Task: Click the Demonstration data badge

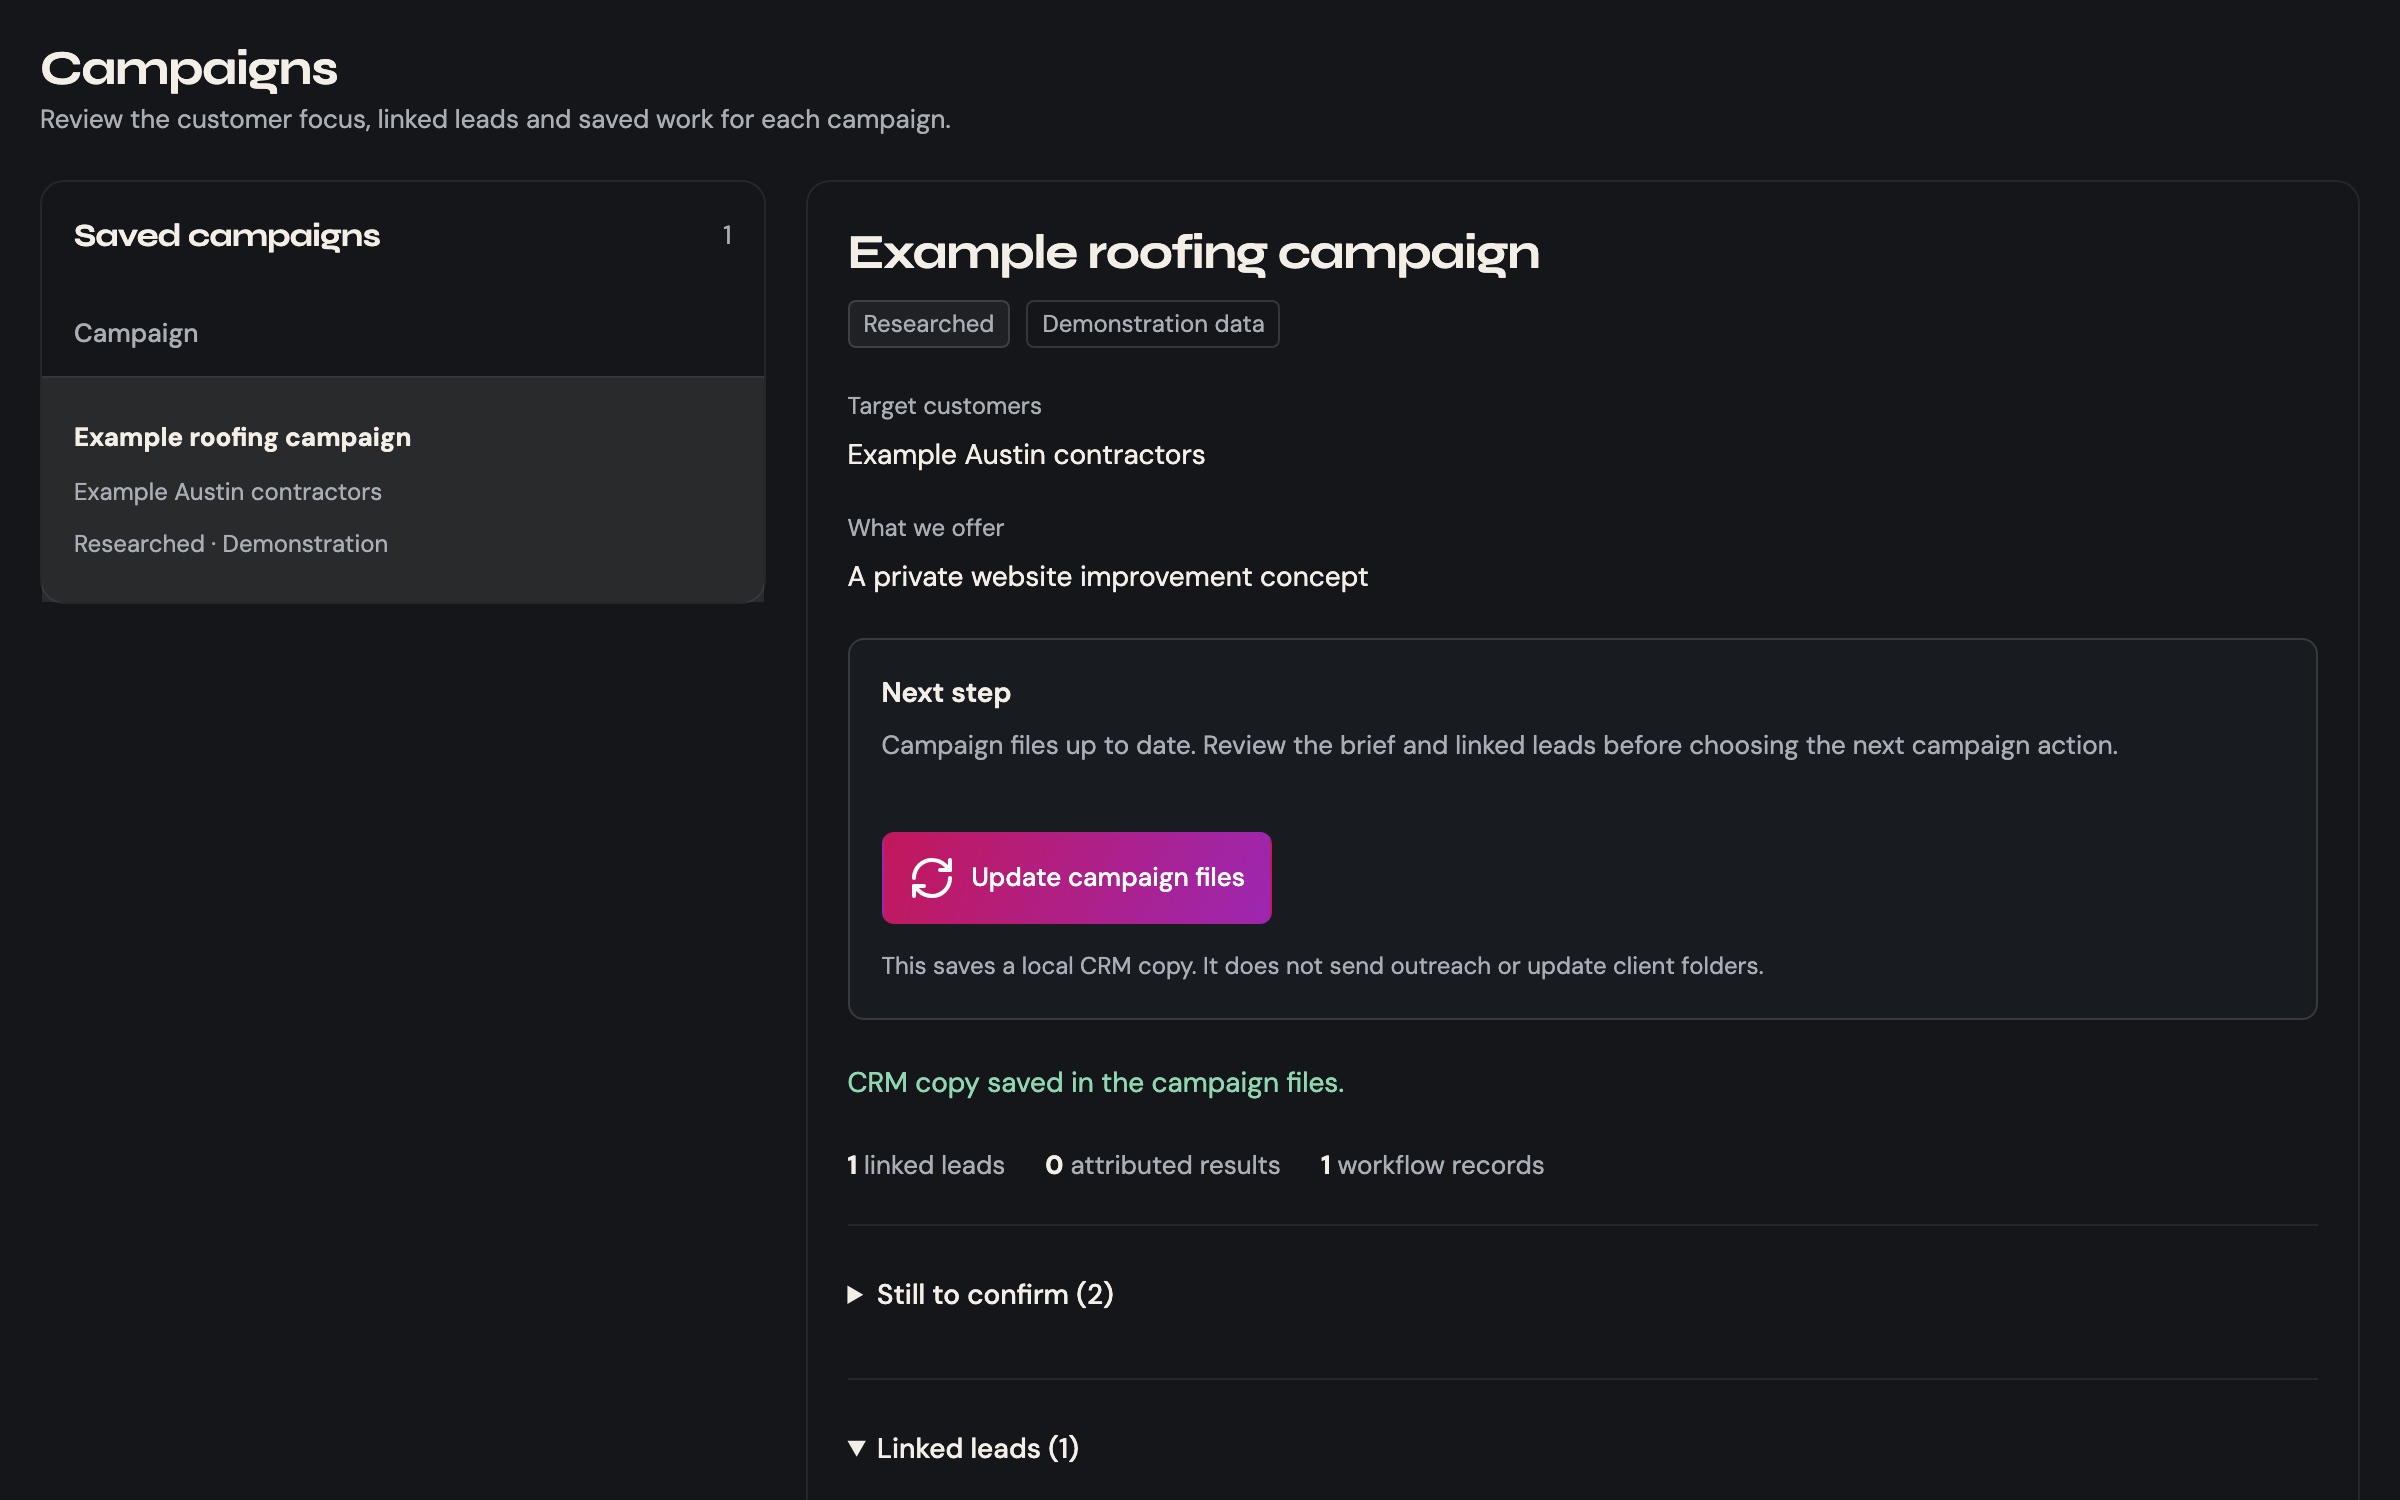Action: [1152, 324]
